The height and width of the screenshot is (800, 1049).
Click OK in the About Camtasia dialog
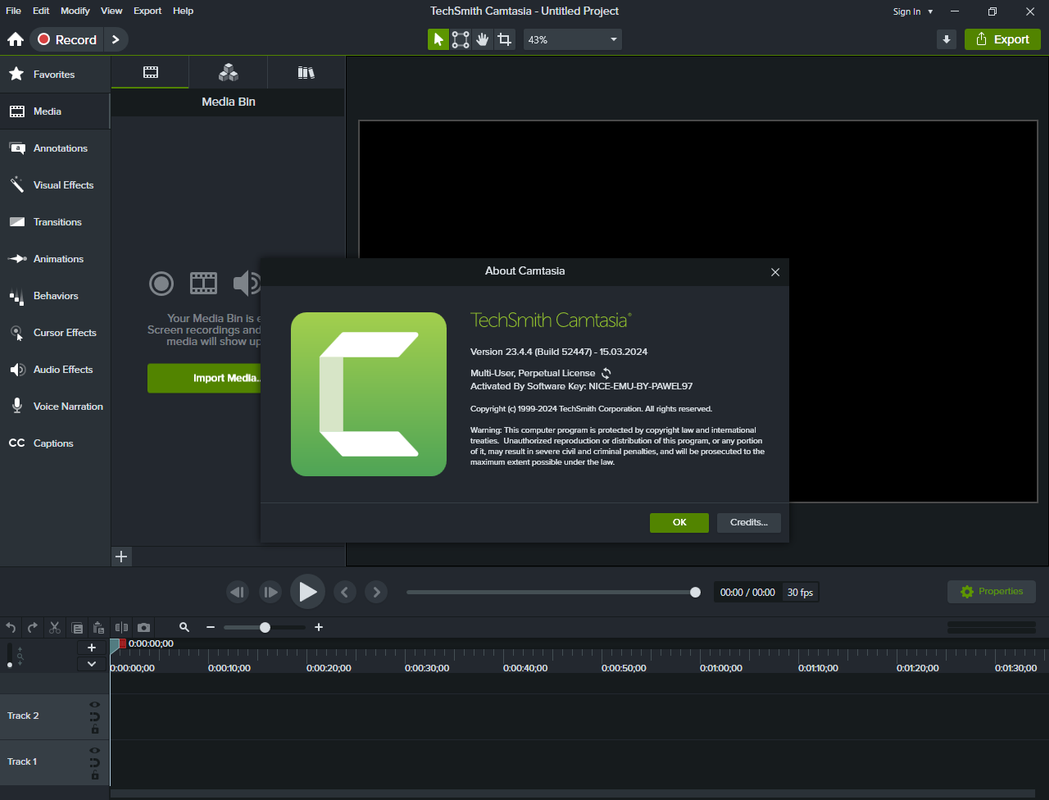pos(679,522)
